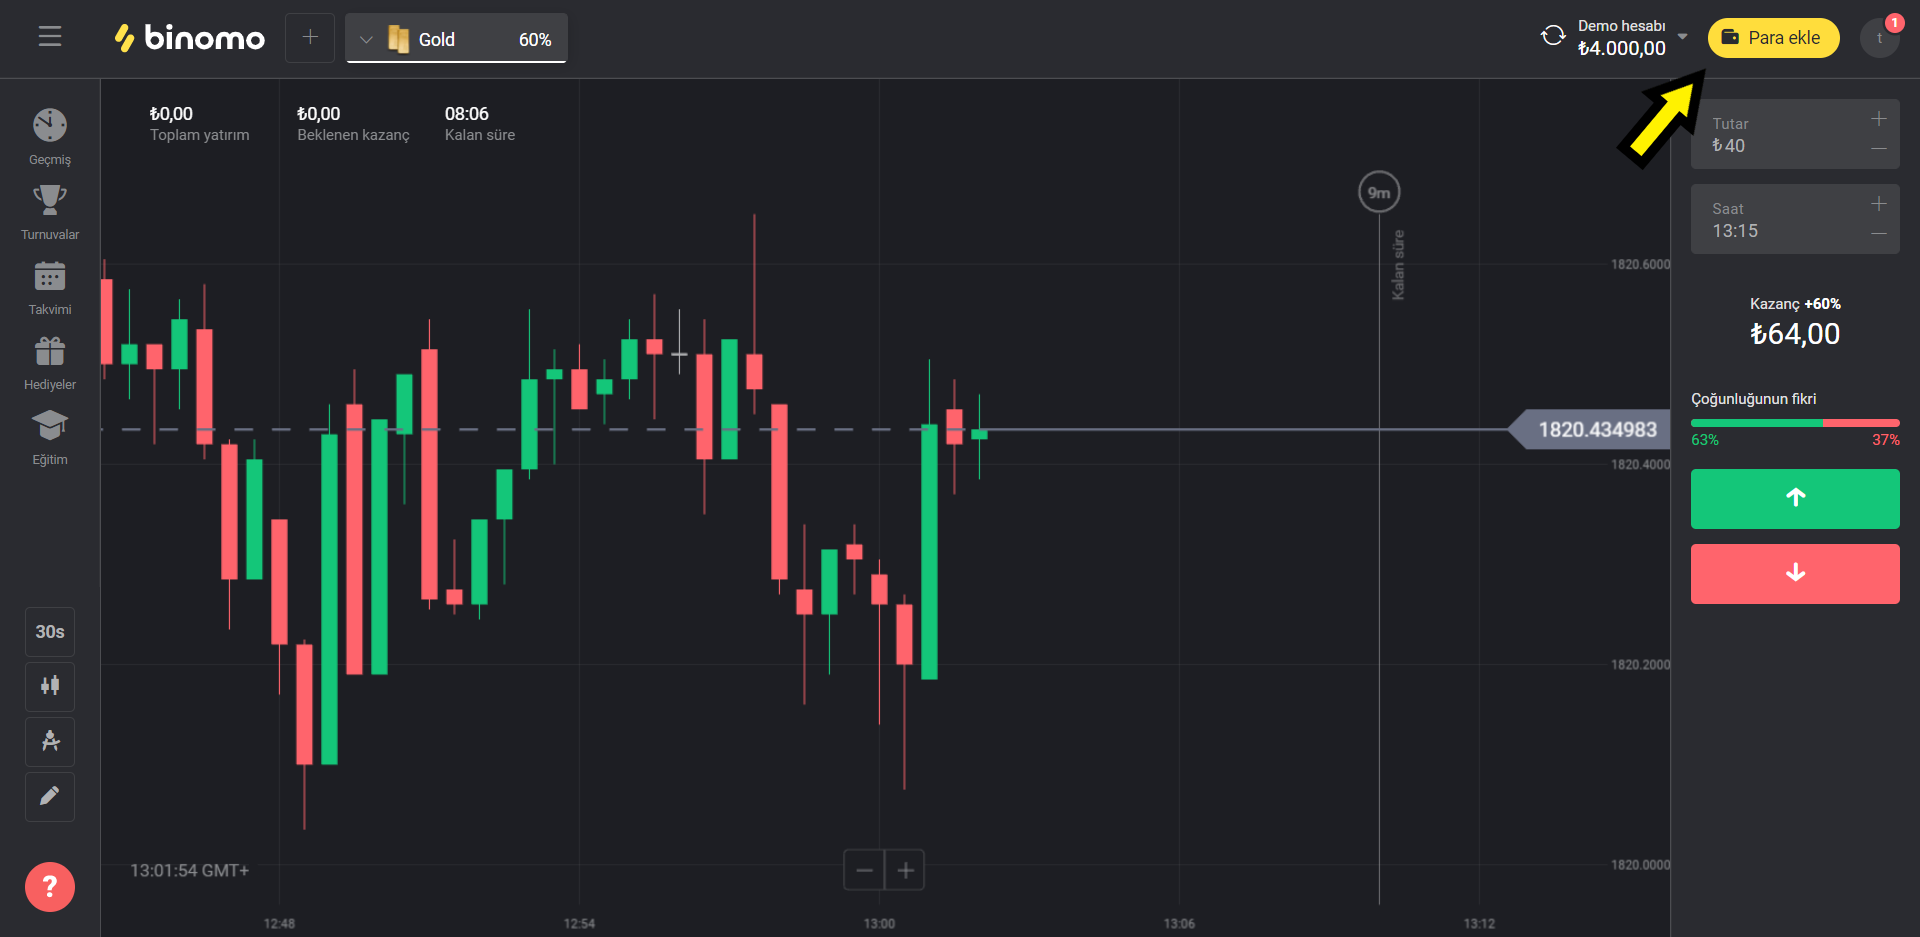Image resolution: width=1920 pixels, height=937 pixels.
Task: Open Turnuvalar tournaments trophy icon
Action: pyautogui.click(x=50, y=211)
